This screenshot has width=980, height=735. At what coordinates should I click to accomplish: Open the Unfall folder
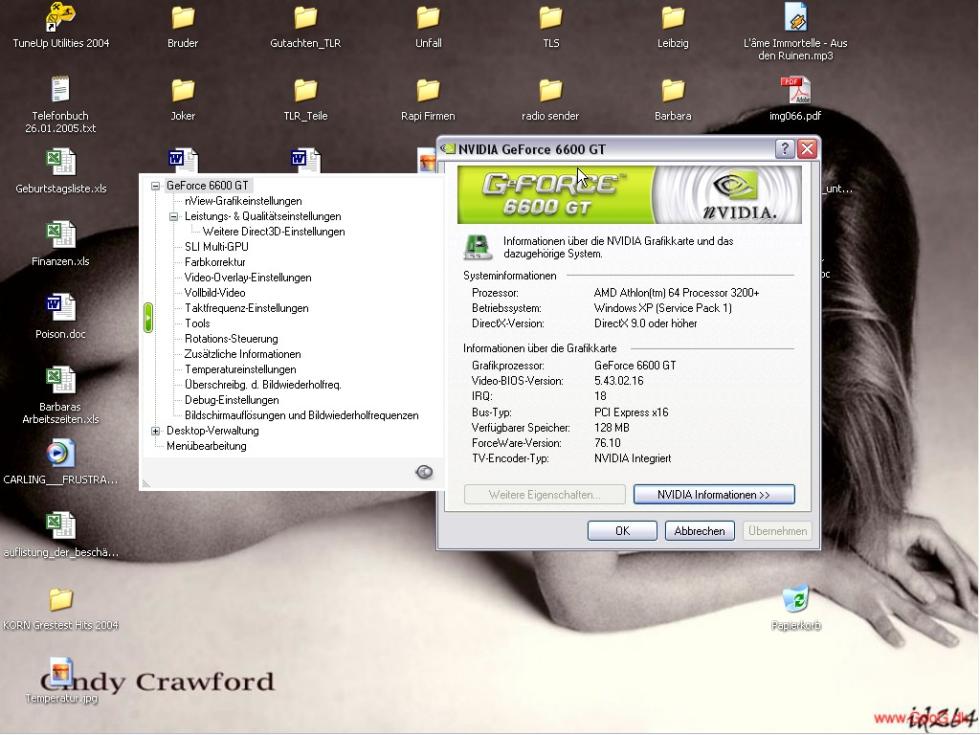tap(428, 18)
